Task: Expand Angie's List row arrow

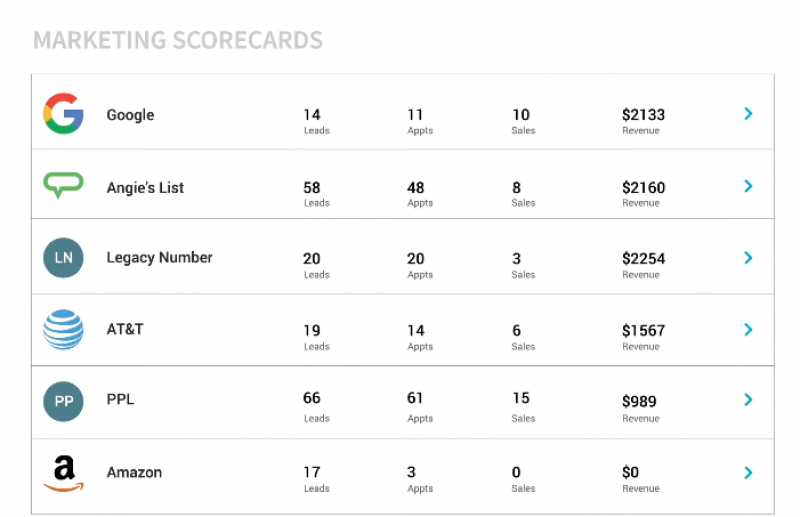Action: 748,186
